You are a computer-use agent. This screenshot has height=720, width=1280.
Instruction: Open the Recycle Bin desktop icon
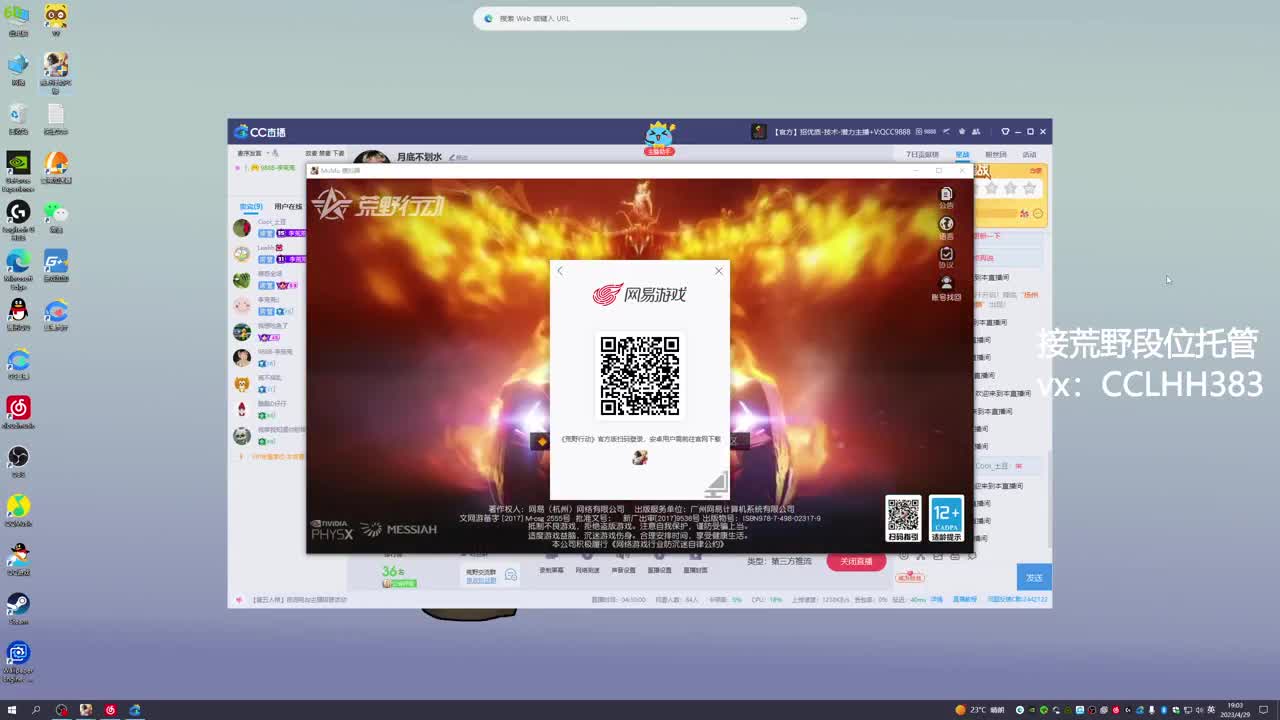point(18,118)
